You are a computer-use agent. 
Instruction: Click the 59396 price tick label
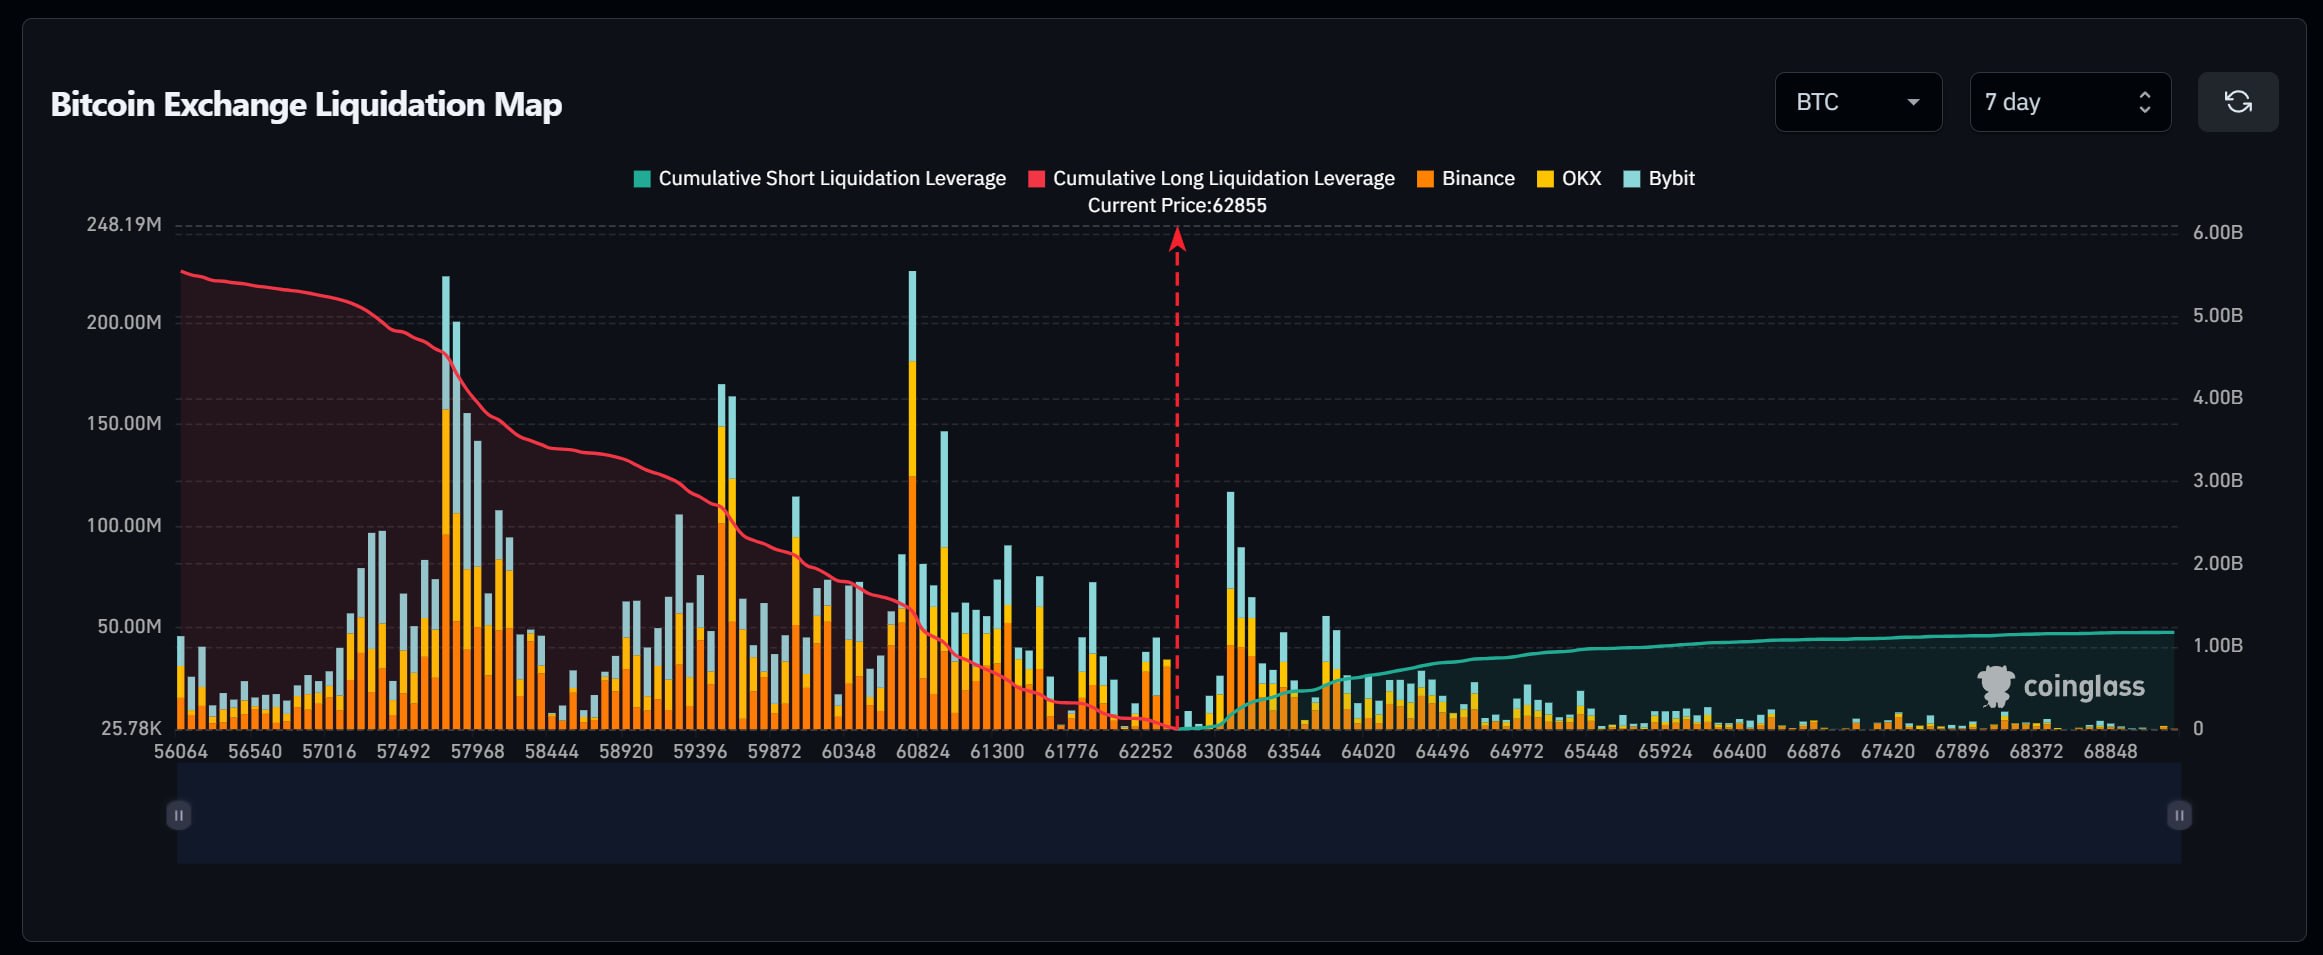coord(700,751)
